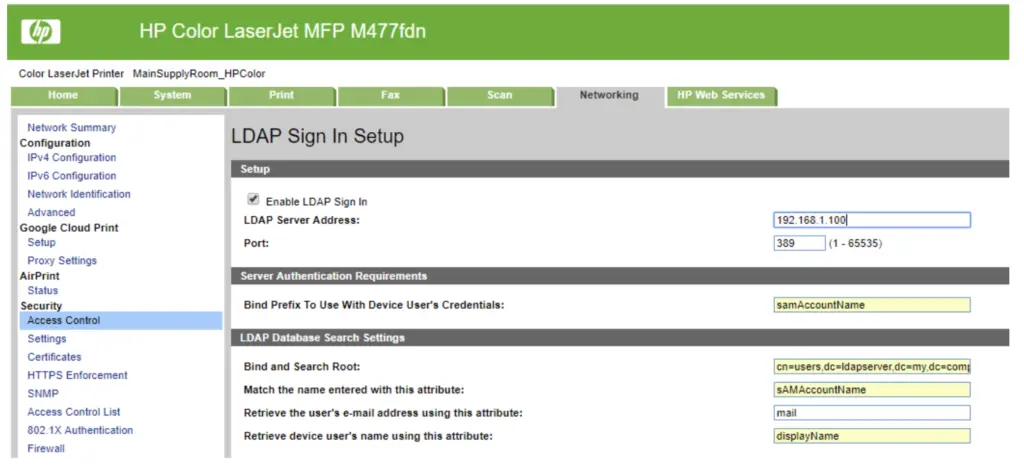Click the HP logo icon
This screenshot has height=476, width=1024.
click(41, 33)
